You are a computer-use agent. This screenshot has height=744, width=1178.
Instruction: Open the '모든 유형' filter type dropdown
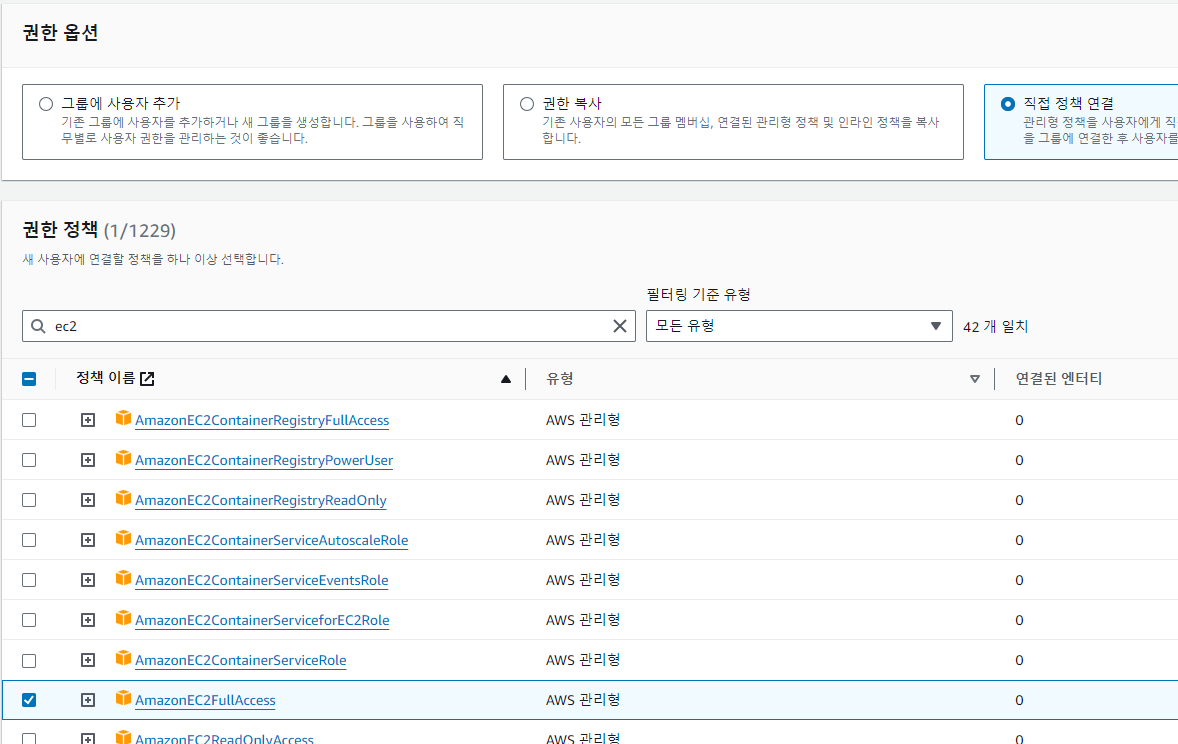point(799,326)
